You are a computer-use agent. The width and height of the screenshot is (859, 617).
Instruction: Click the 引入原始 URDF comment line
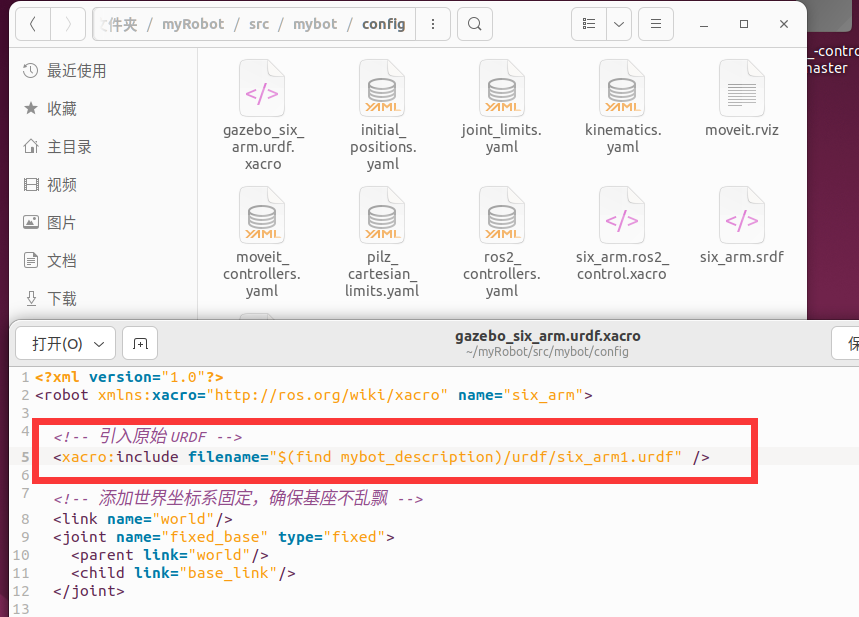coord(147,437)
